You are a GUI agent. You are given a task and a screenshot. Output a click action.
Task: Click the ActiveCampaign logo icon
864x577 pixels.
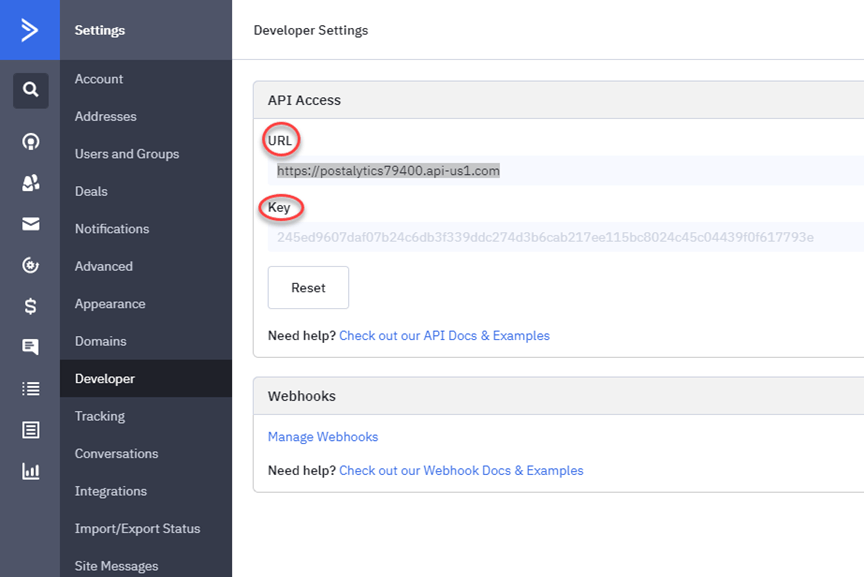click(30, 30)
